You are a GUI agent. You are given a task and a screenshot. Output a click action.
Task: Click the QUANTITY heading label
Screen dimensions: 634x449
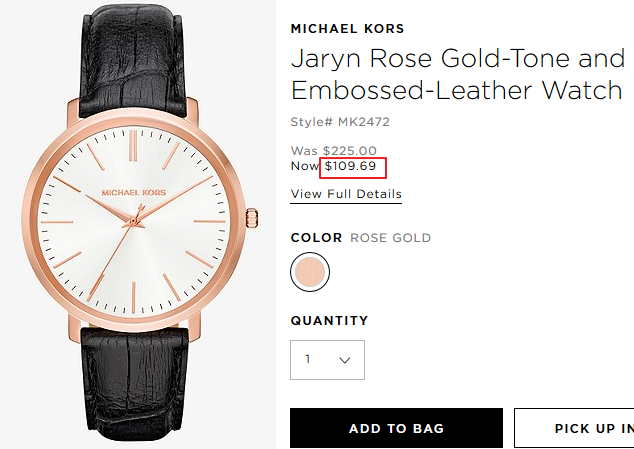pos(330,321)
